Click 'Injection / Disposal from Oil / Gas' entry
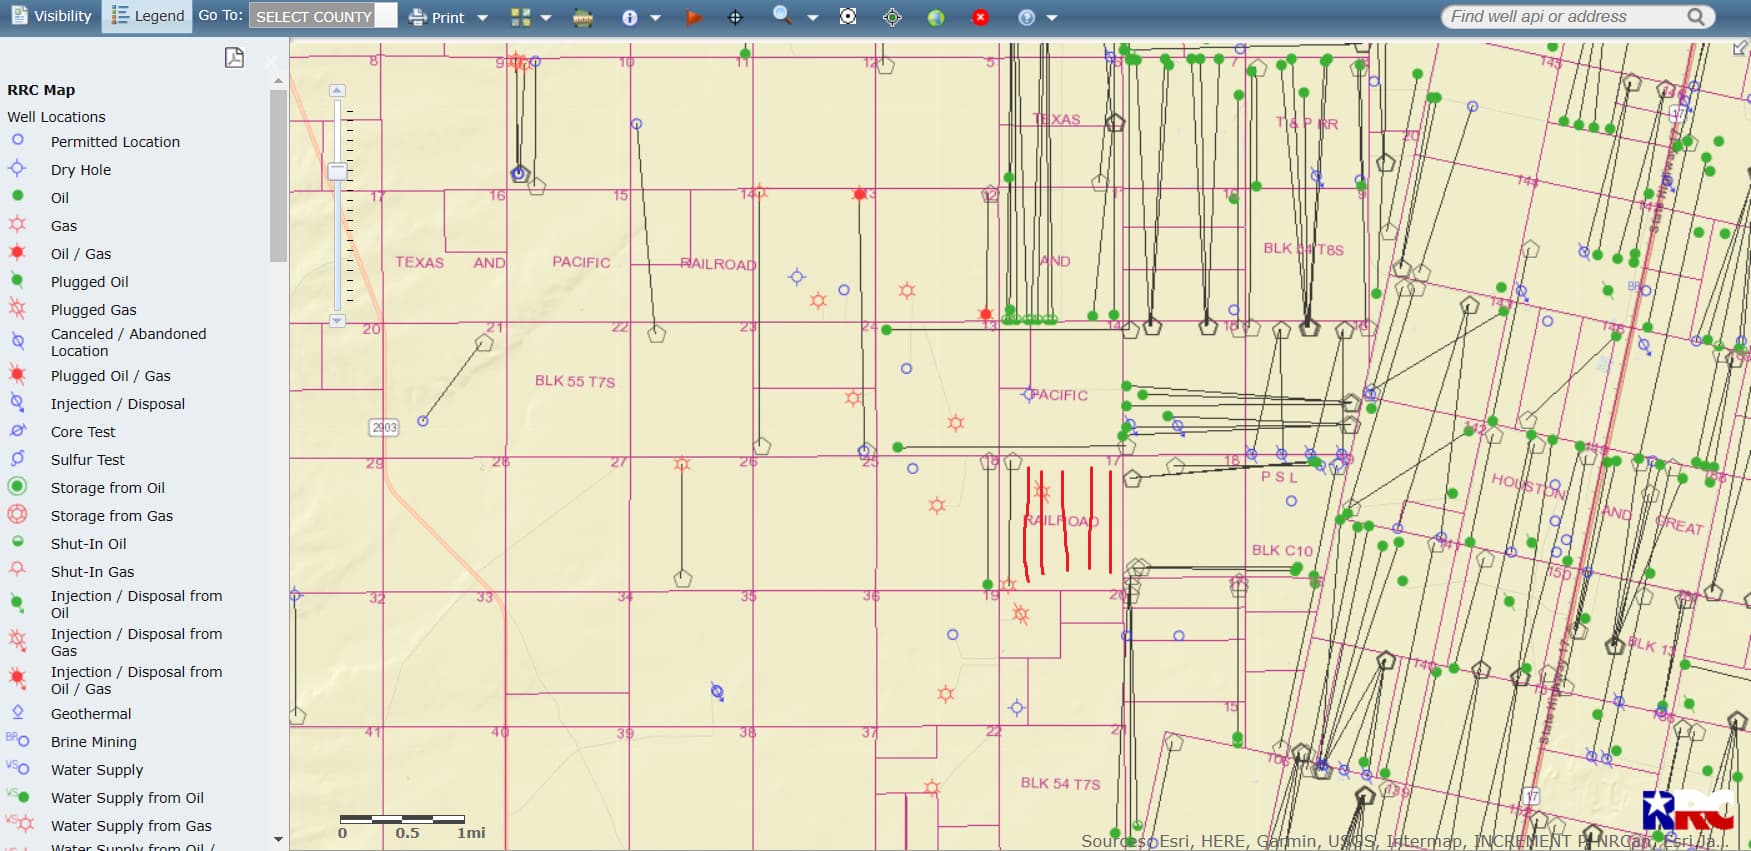This screenshot has height=851, width=1751. pos(136,680)
